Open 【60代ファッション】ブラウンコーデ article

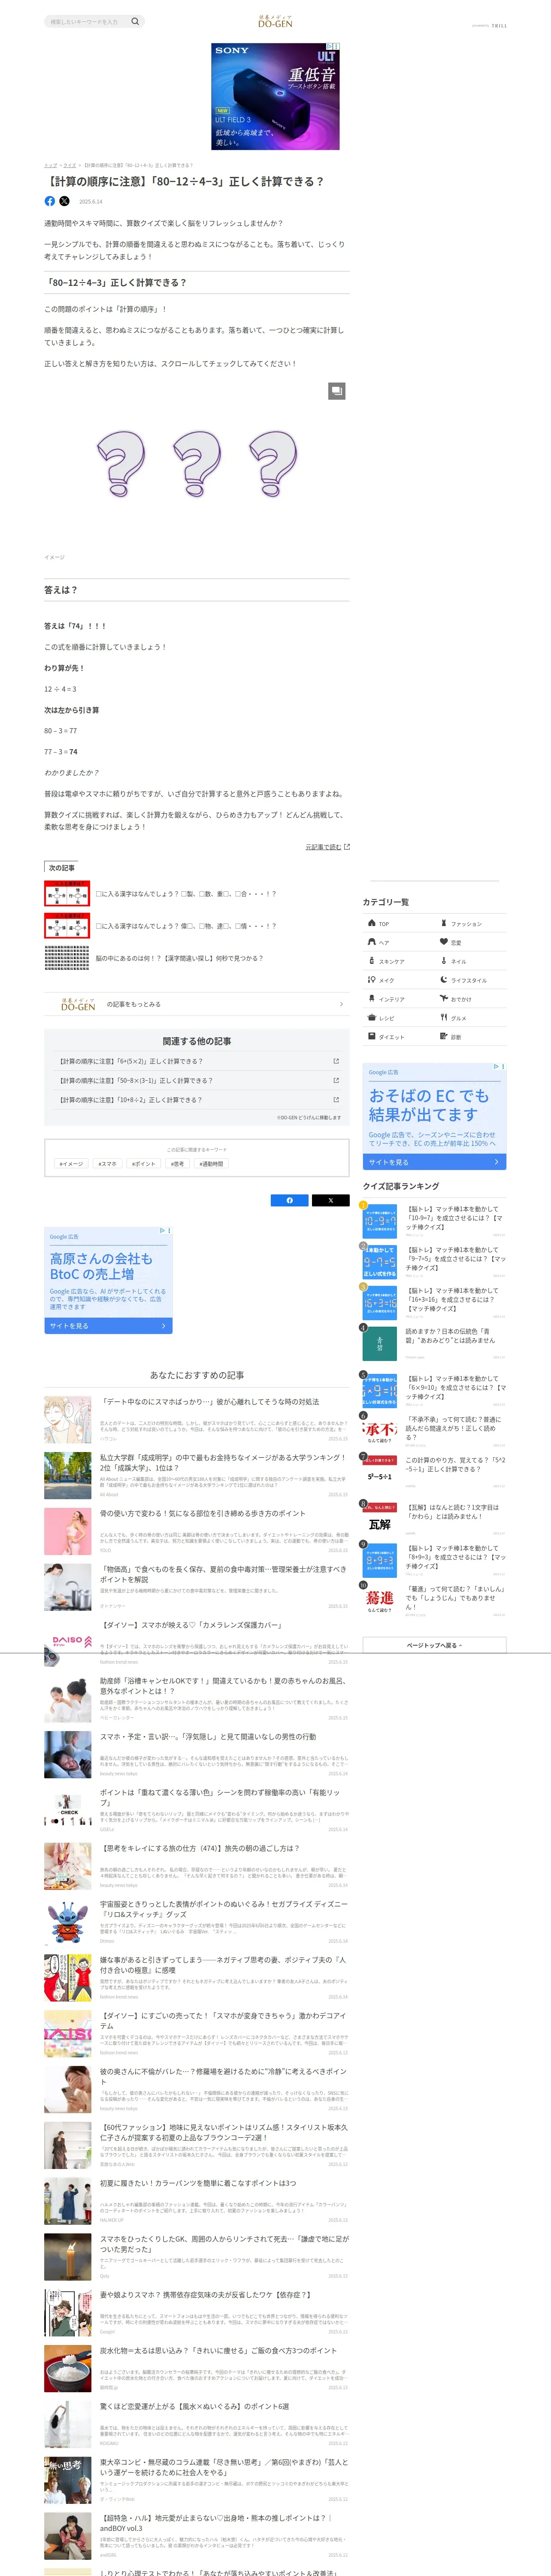(224, 2132)
